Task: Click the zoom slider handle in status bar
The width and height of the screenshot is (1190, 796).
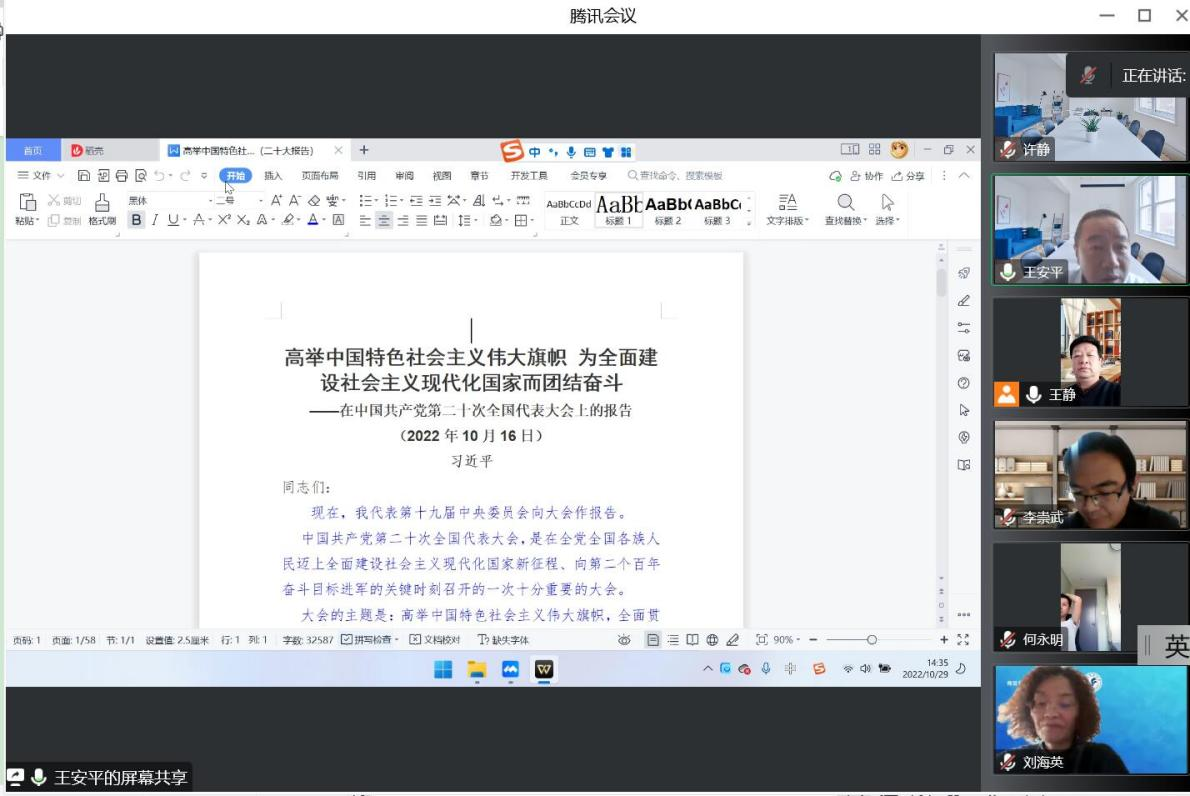Action: (x=872, y=640)
